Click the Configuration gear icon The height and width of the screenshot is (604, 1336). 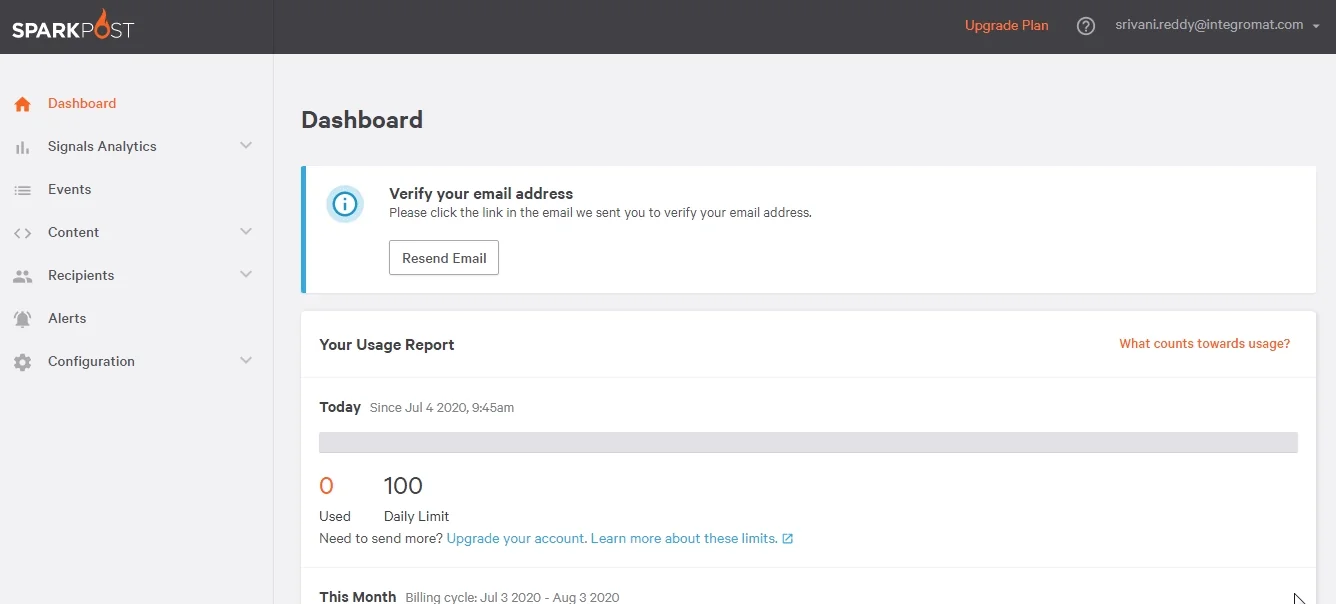tap(22, 362)
